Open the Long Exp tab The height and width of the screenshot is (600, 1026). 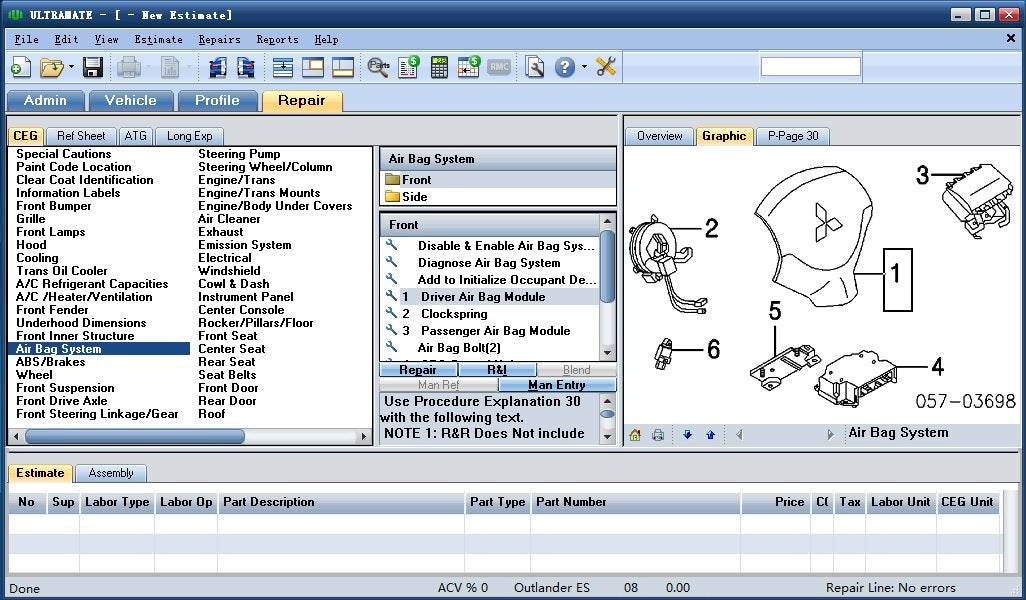click(x=189, y=136)
